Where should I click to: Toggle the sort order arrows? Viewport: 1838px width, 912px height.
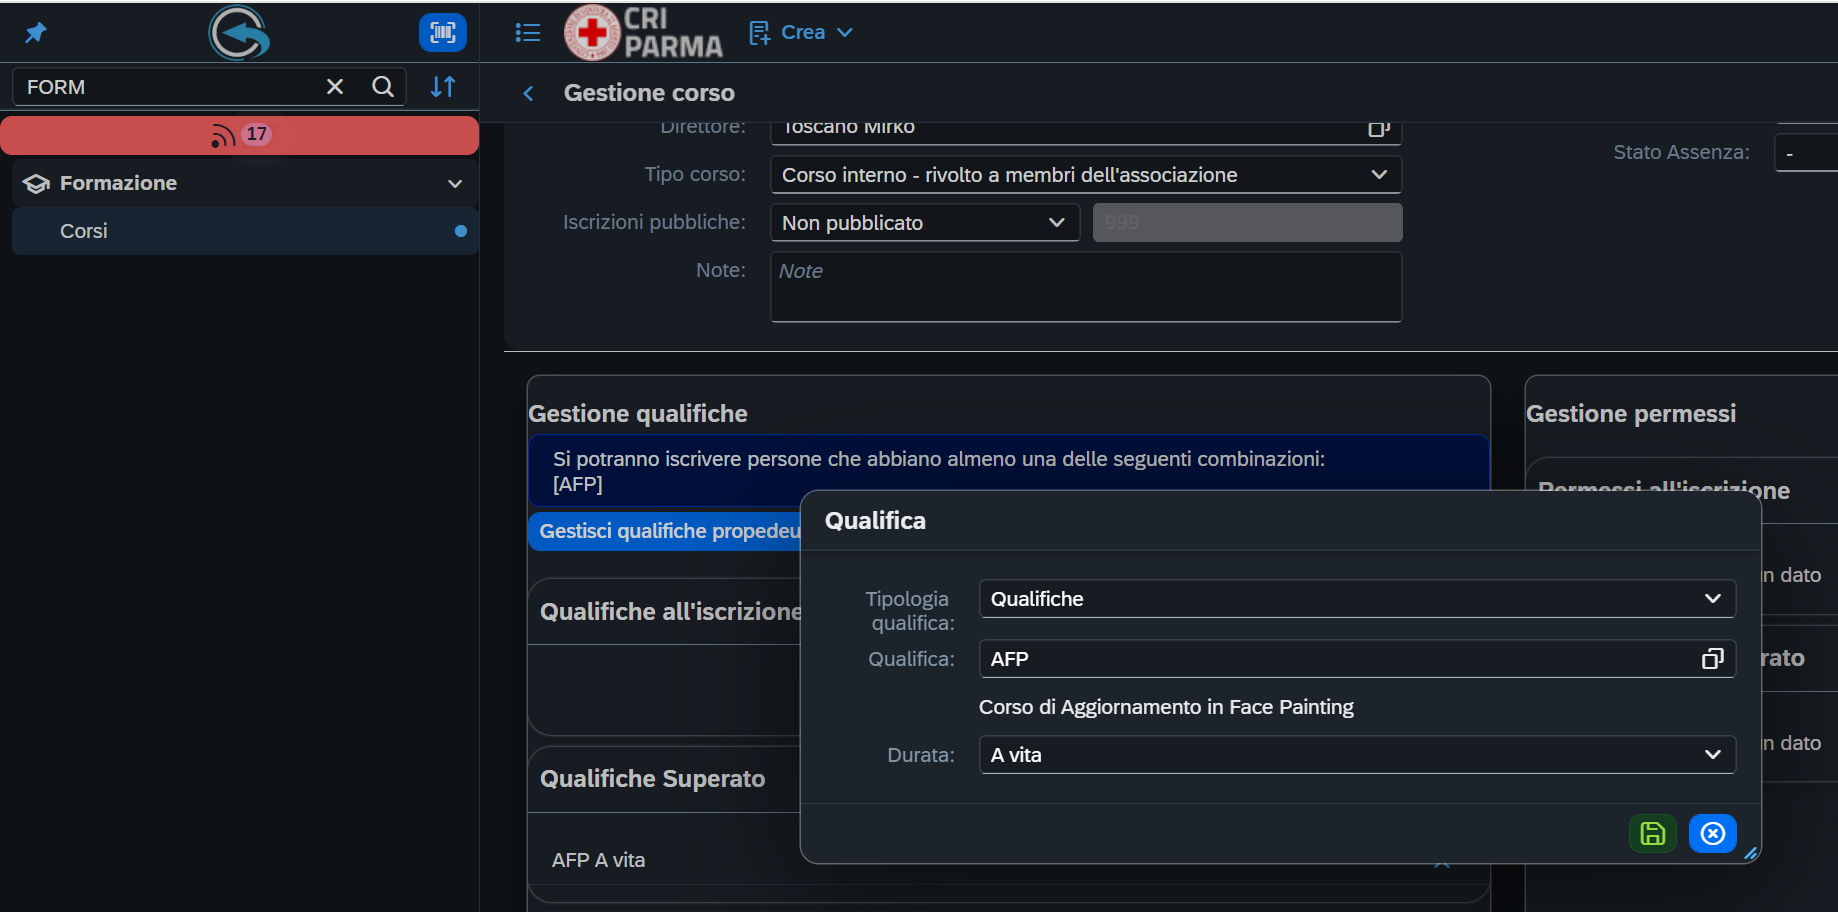(x=443, y=87)
